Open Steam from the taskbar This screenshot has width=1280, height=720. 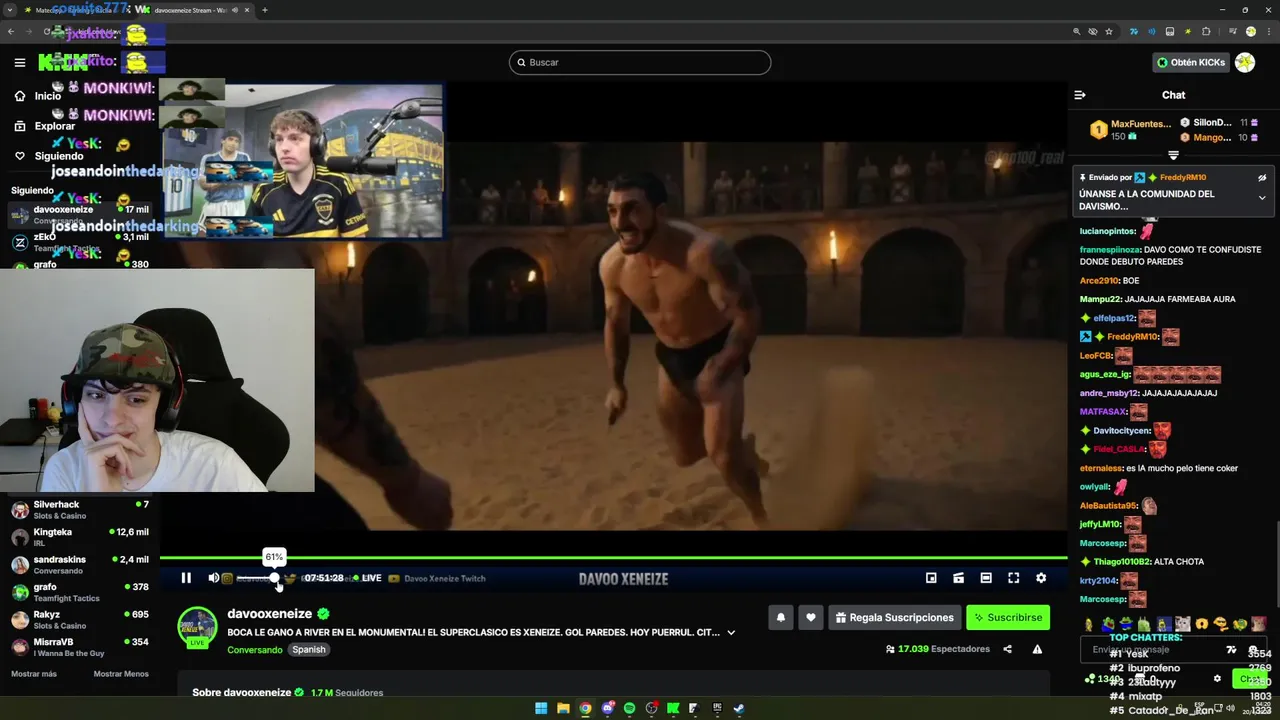(739, 708)
